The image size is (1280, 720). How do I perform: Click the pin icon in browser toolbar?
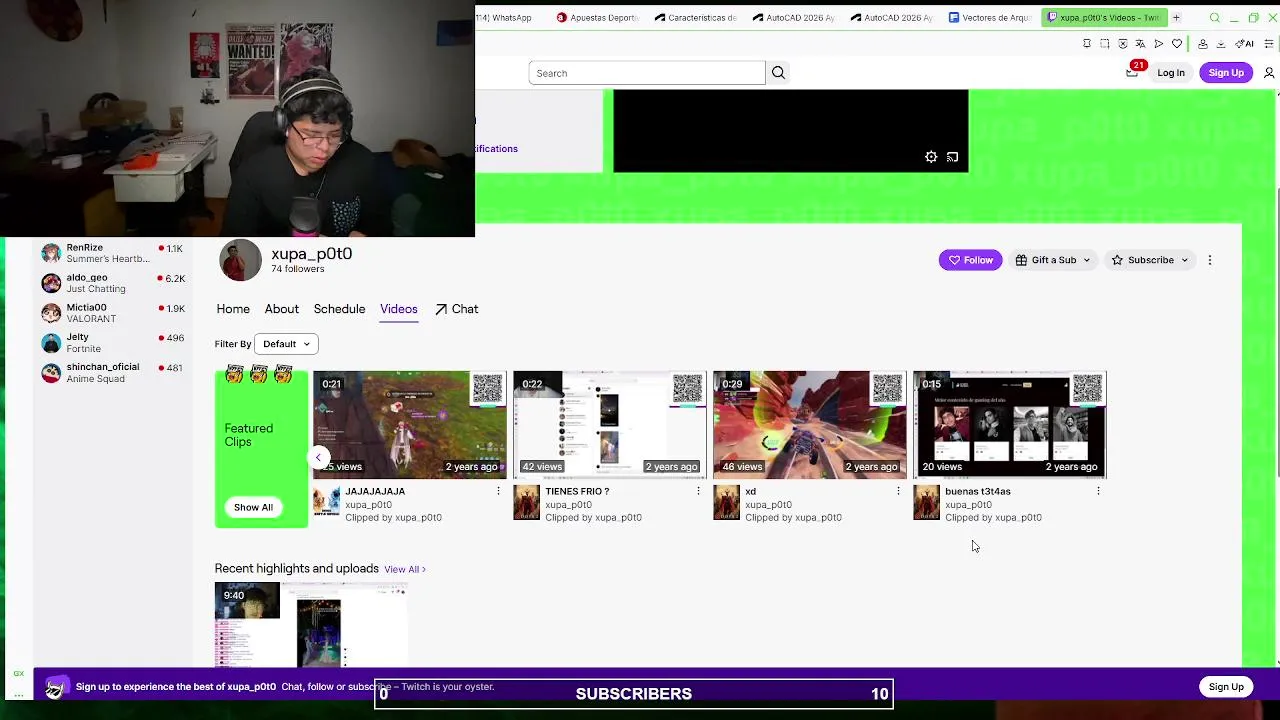point(1087,44)
